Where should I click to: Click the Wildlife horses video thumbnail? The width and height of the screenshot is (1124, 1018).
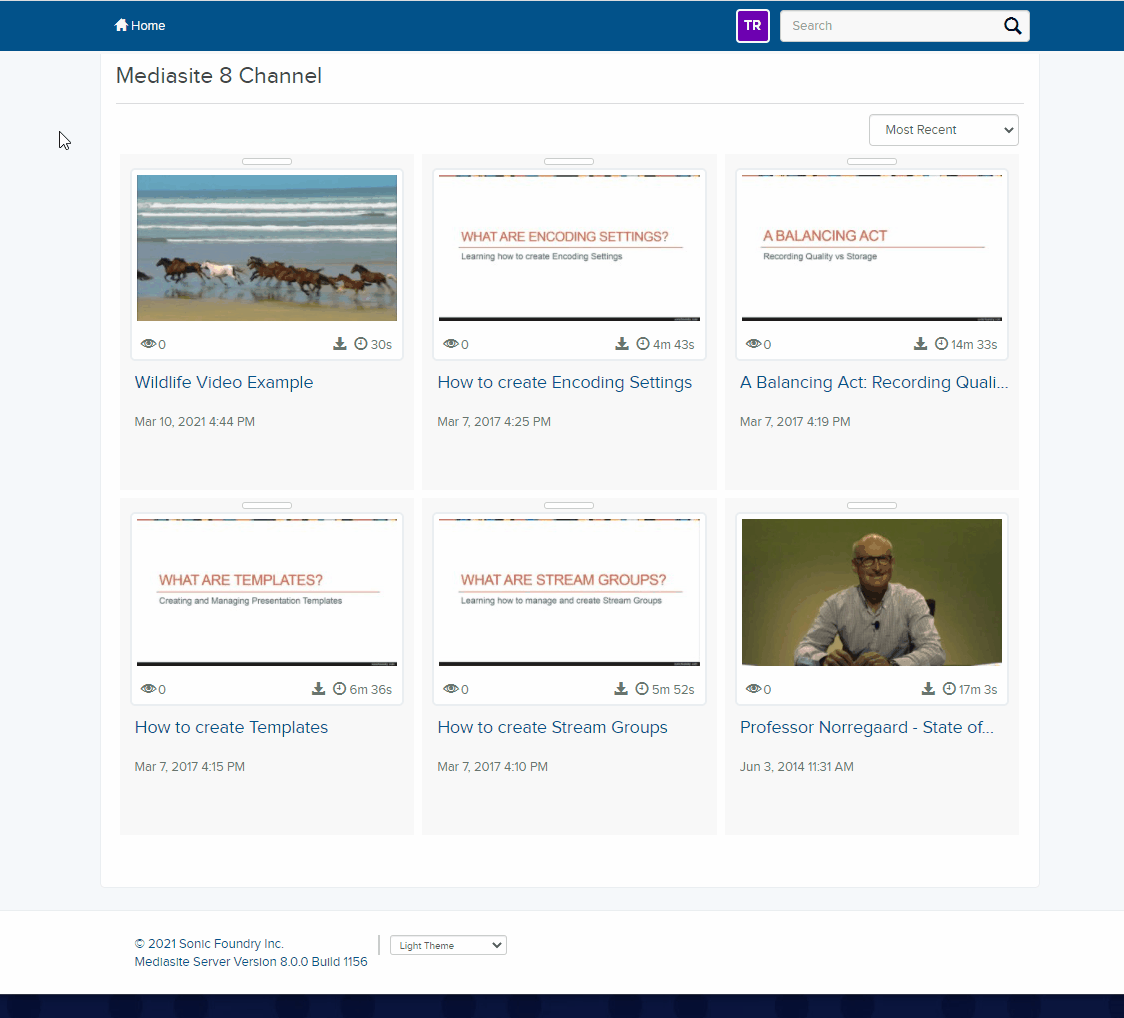267,248
